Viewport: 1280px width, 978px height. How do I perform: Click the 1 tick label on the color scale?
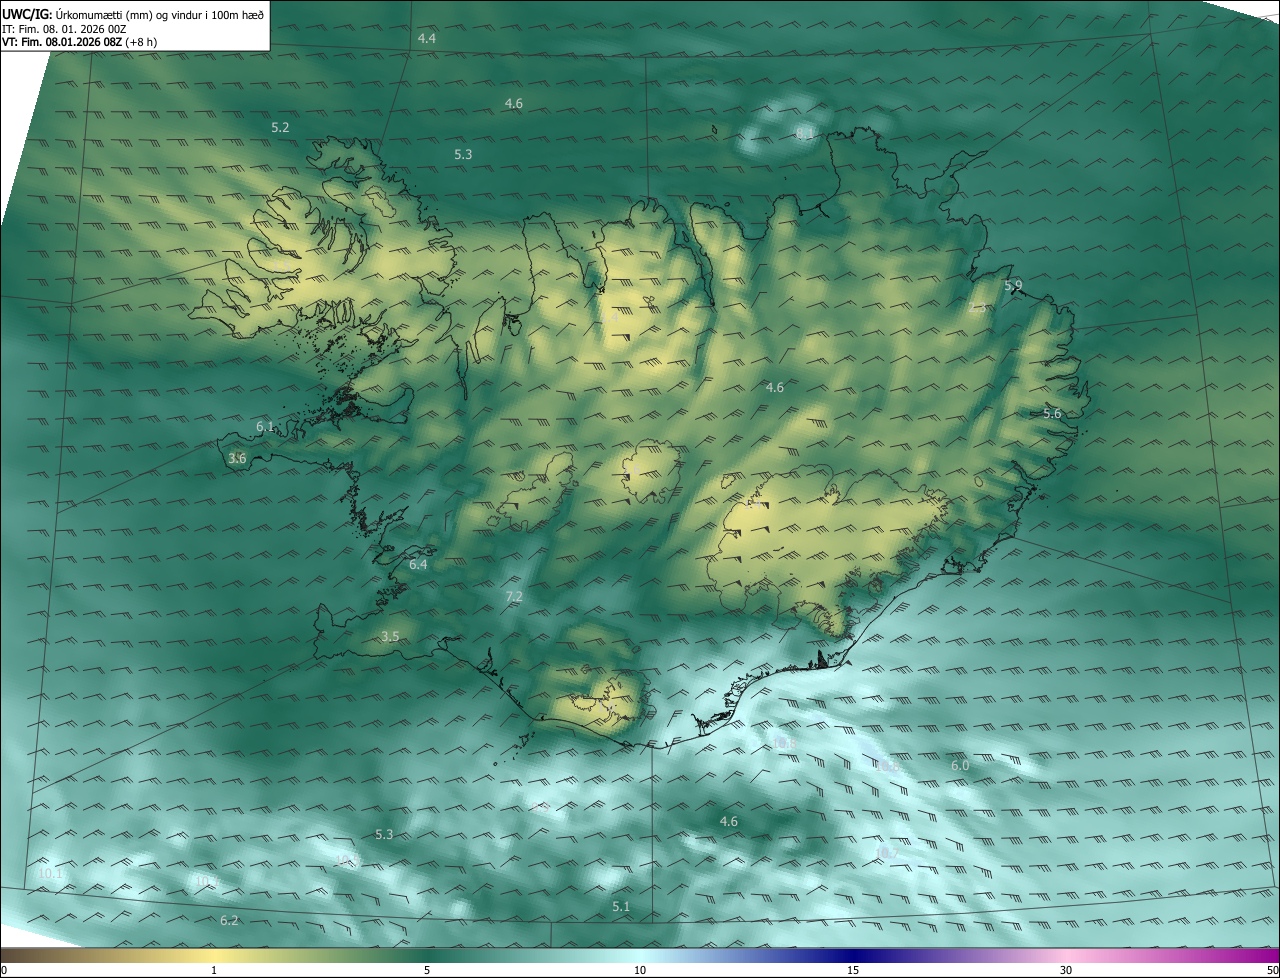(214, 970)
